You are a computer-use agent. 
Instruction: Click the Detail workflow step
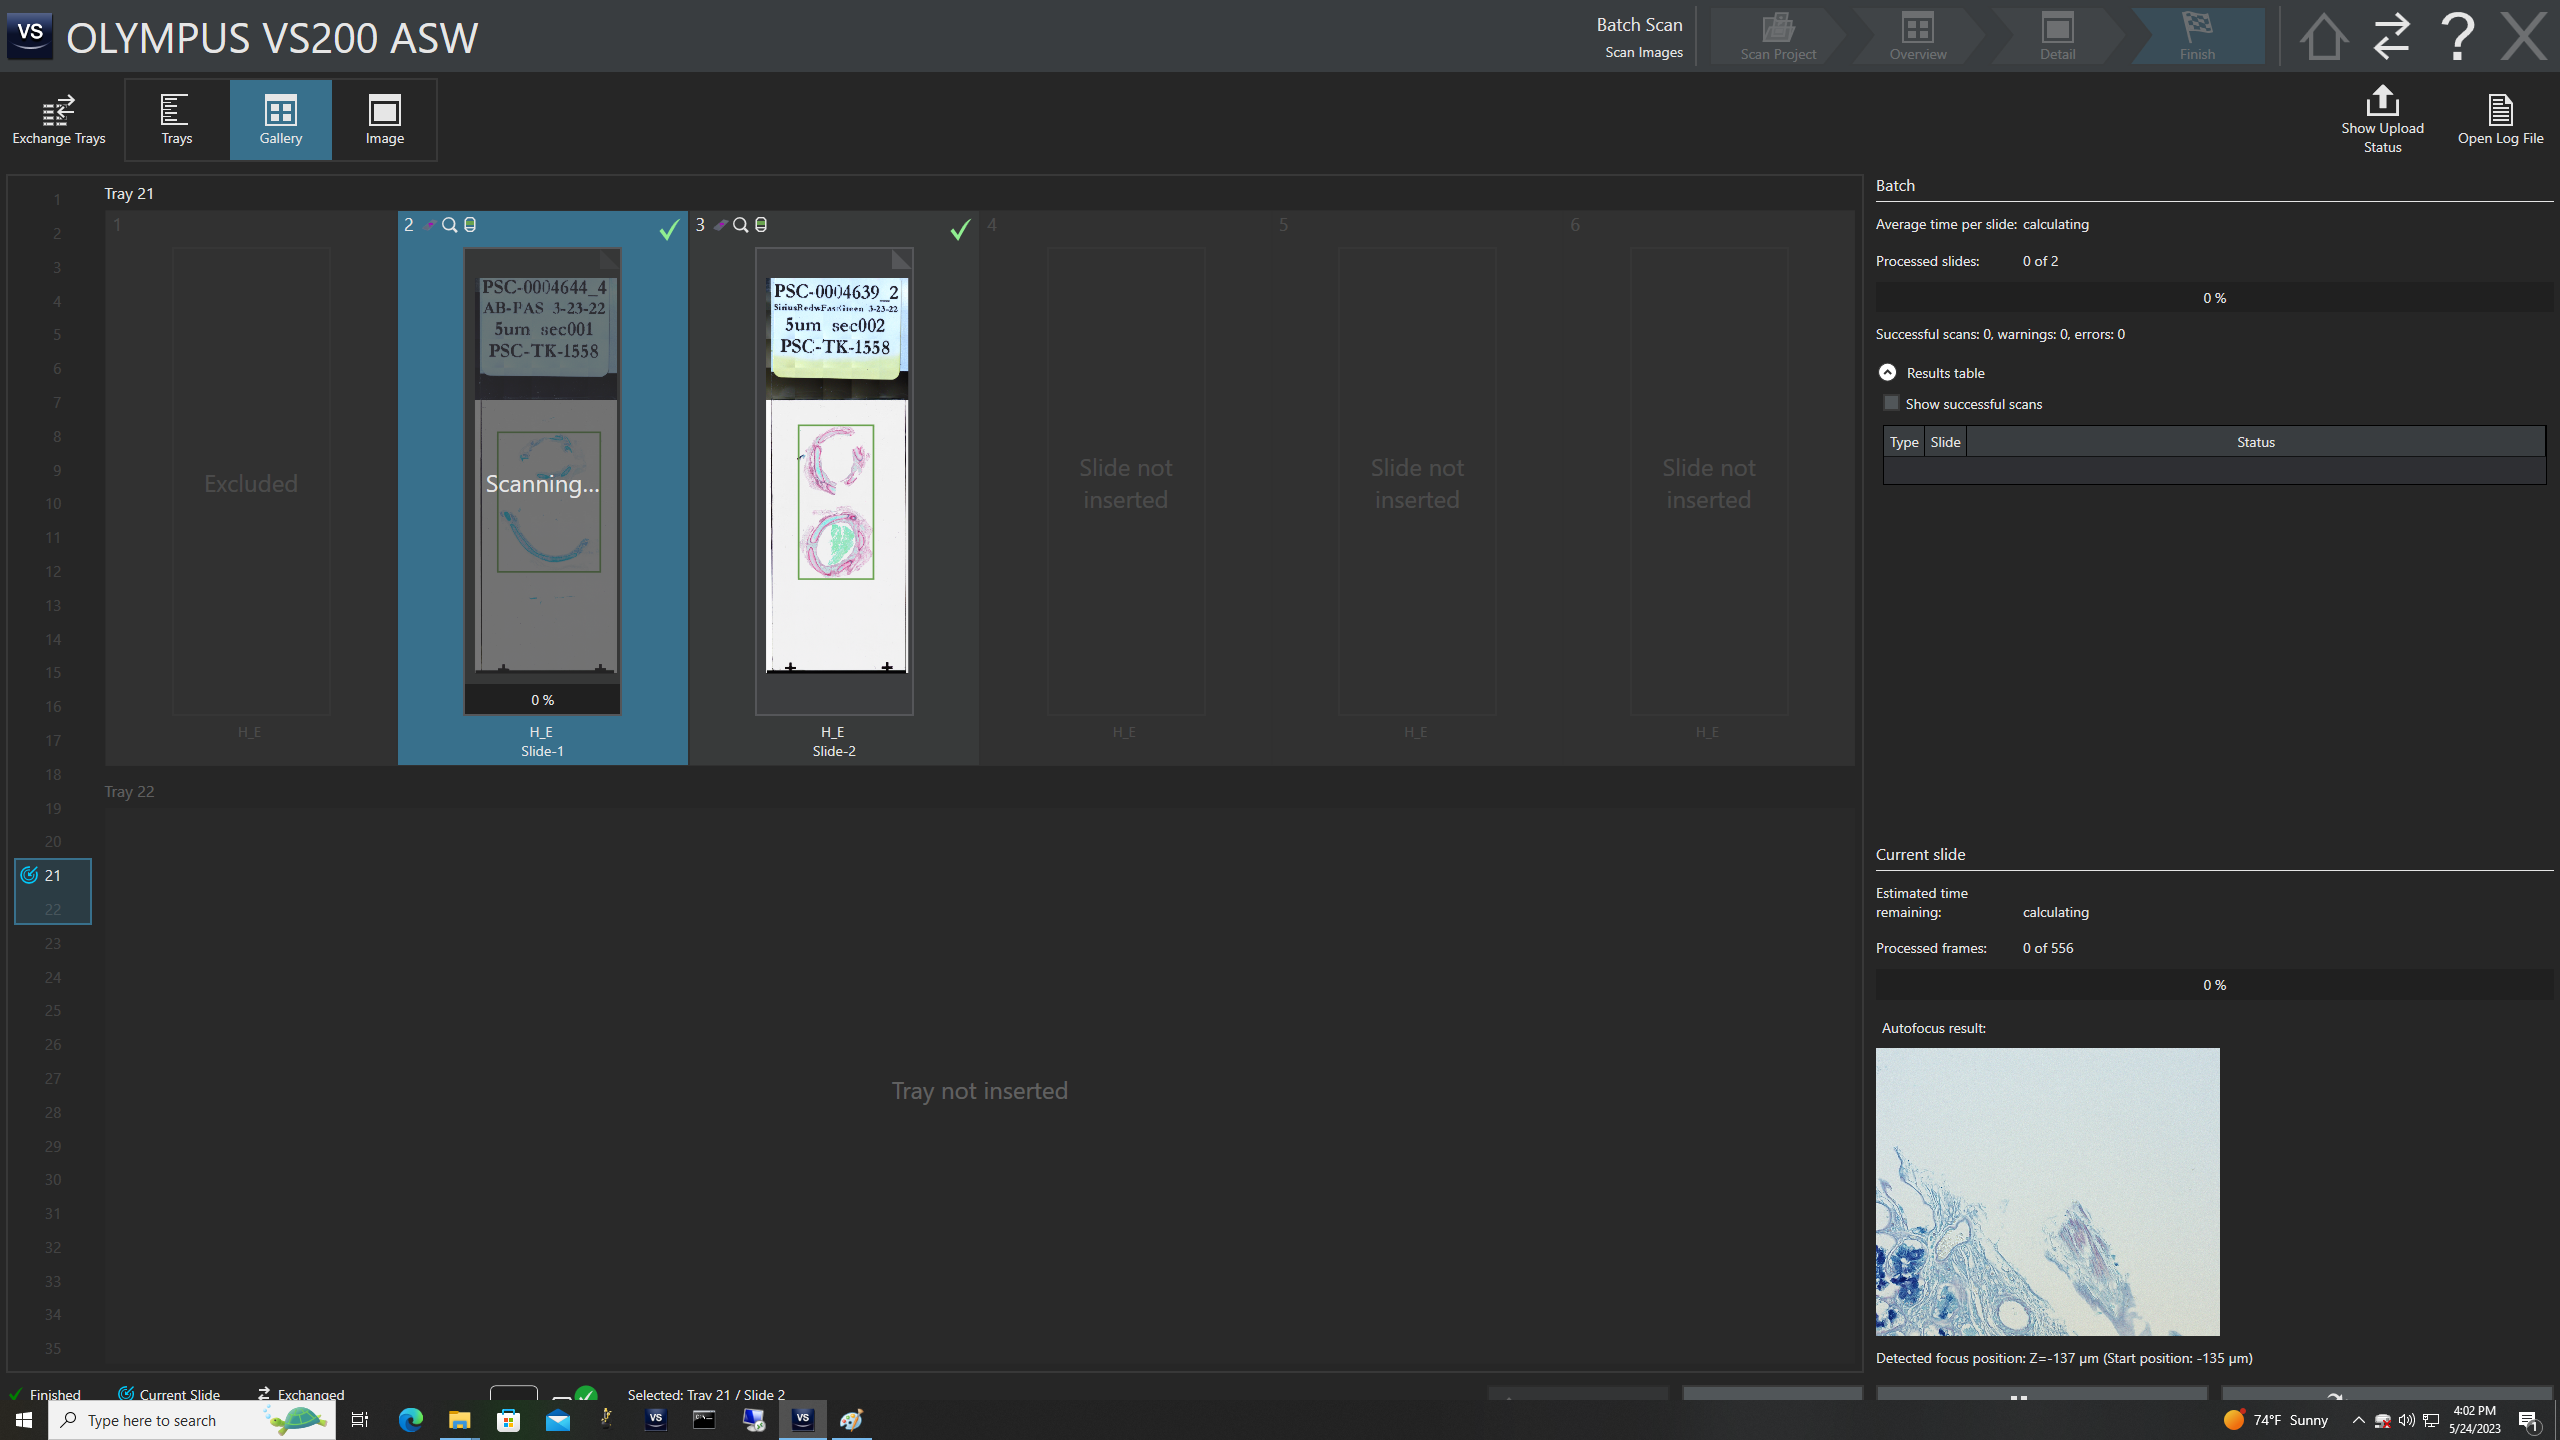pyautogui.click(x=2057, y=37)
